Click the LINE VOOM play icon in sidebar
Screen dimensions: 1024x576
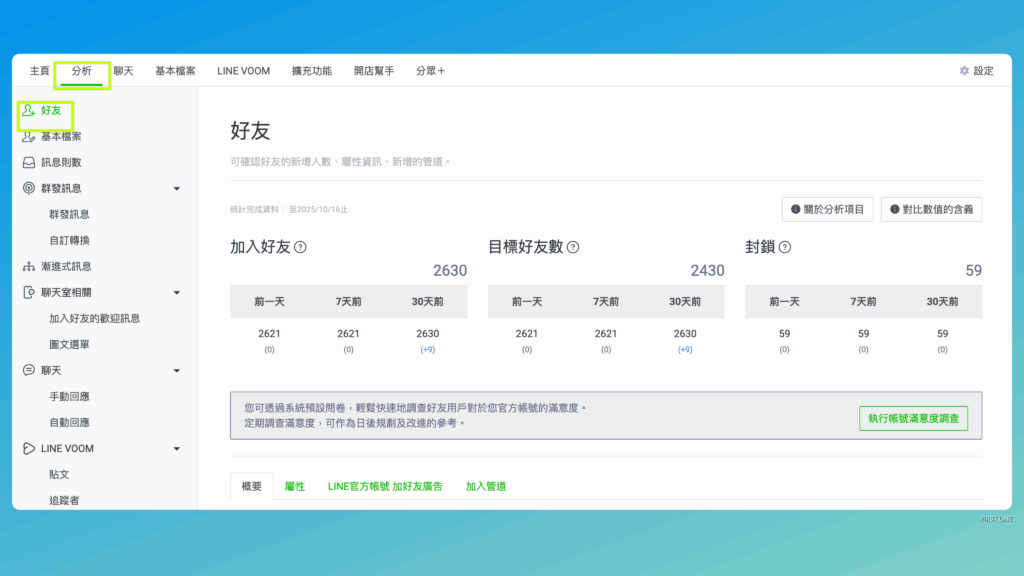[x=29, y=448]
